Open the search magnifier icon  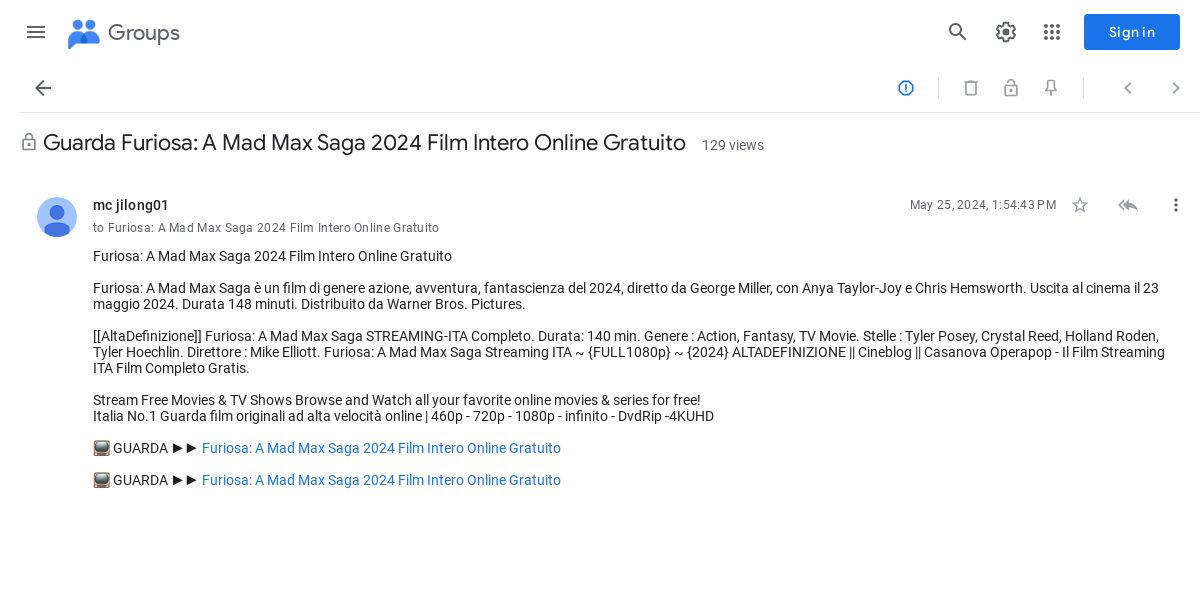tap(958, 32)
